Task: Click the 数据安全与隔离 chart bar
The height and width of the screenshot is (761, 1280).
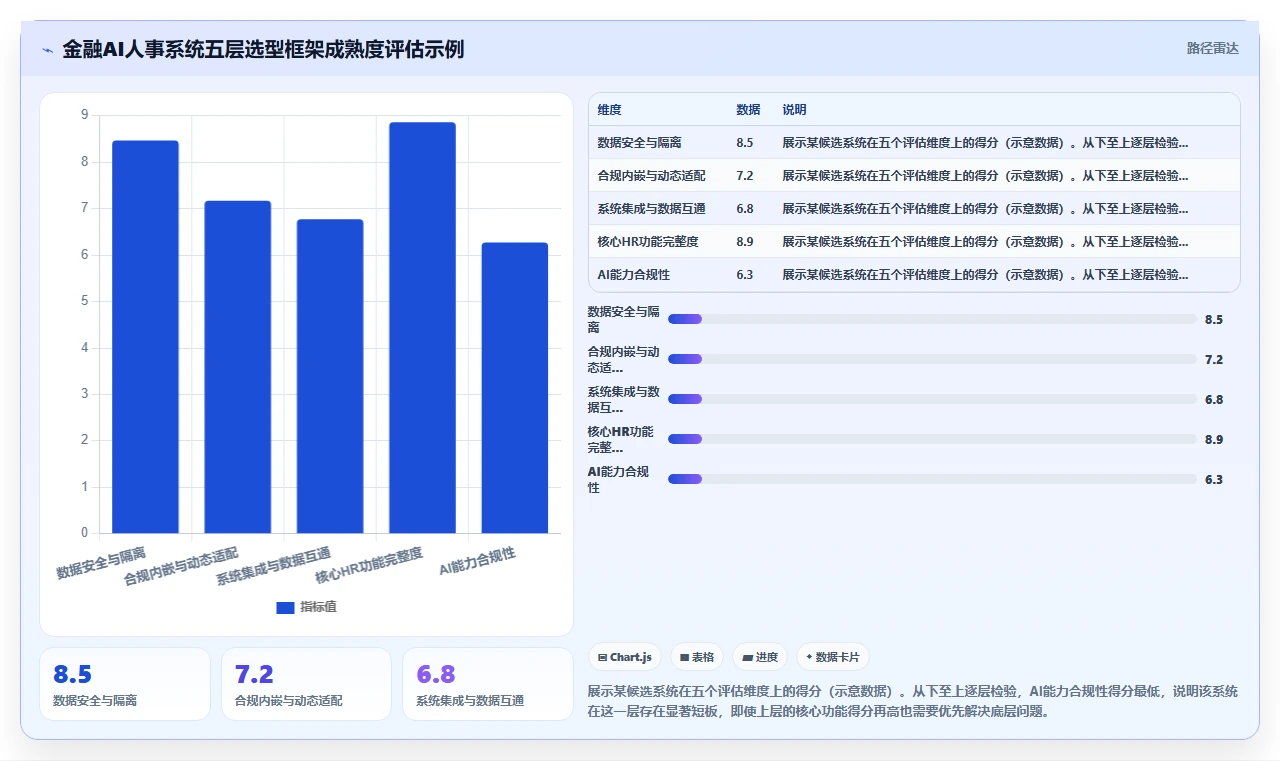Action: pos(145,337)
